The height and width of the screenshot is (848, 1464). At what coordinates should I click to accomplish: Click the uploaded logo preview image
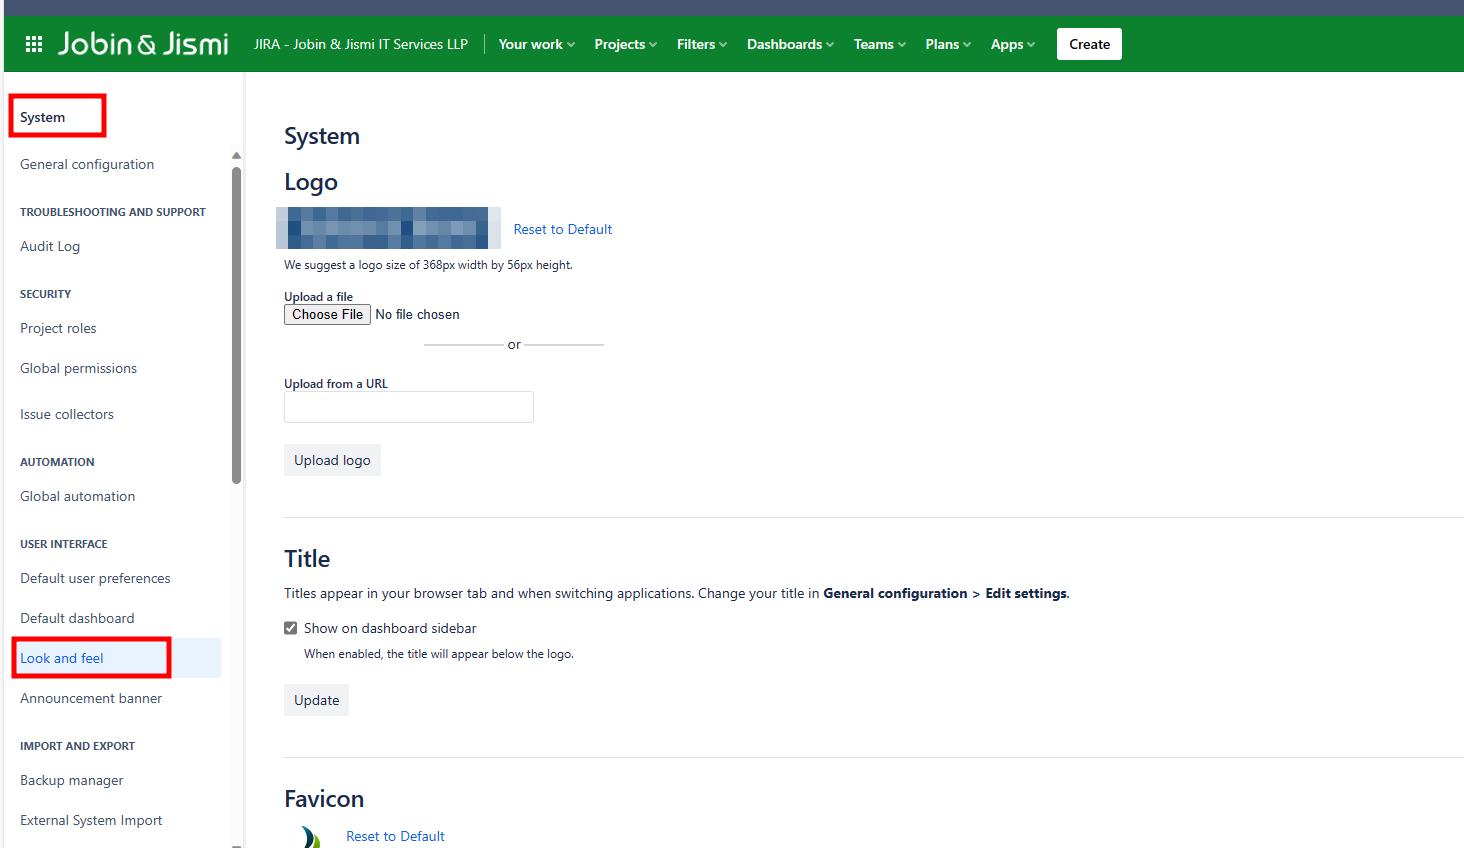pyautogui.click(x=388, y=228)
